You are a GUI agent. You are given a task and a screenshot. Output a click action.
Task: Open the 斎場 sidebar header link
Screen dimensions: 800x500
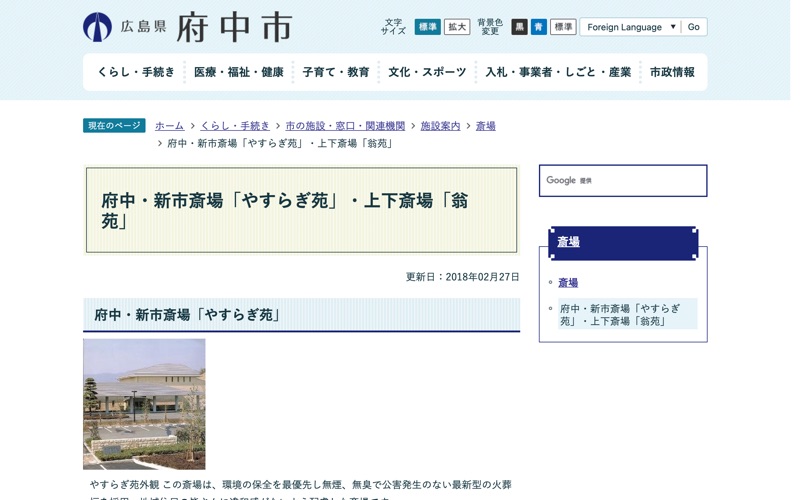tap(568, 241)
